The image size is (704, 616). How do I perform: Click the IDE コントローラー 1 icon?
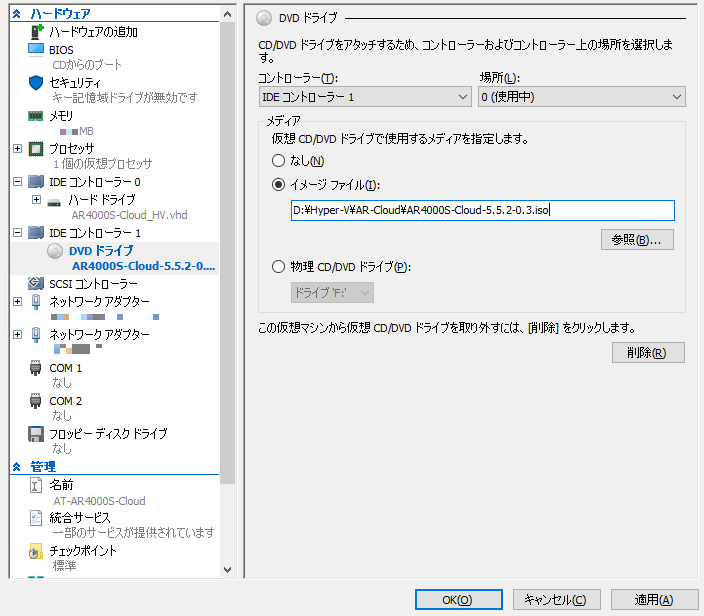coord(36,233)
